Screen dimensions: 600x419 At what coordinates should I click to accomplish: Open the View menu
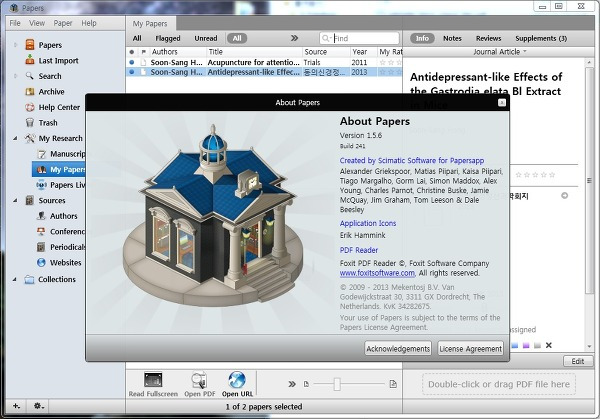(37, 23)
